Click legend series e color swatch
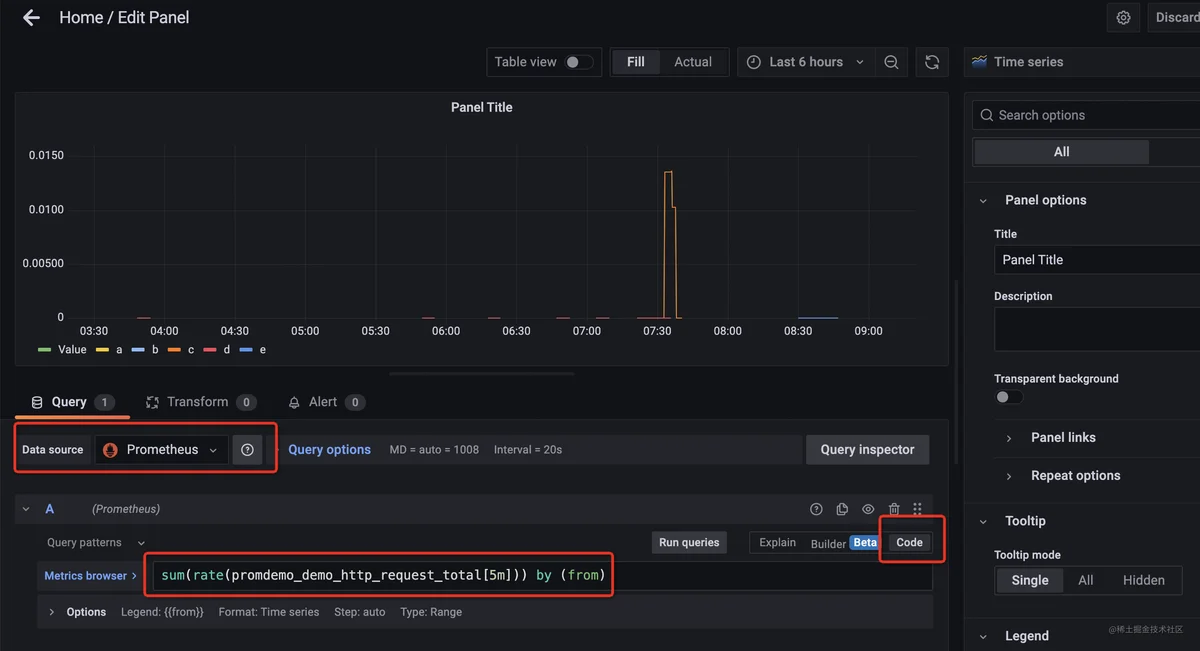 click(247, 350)
